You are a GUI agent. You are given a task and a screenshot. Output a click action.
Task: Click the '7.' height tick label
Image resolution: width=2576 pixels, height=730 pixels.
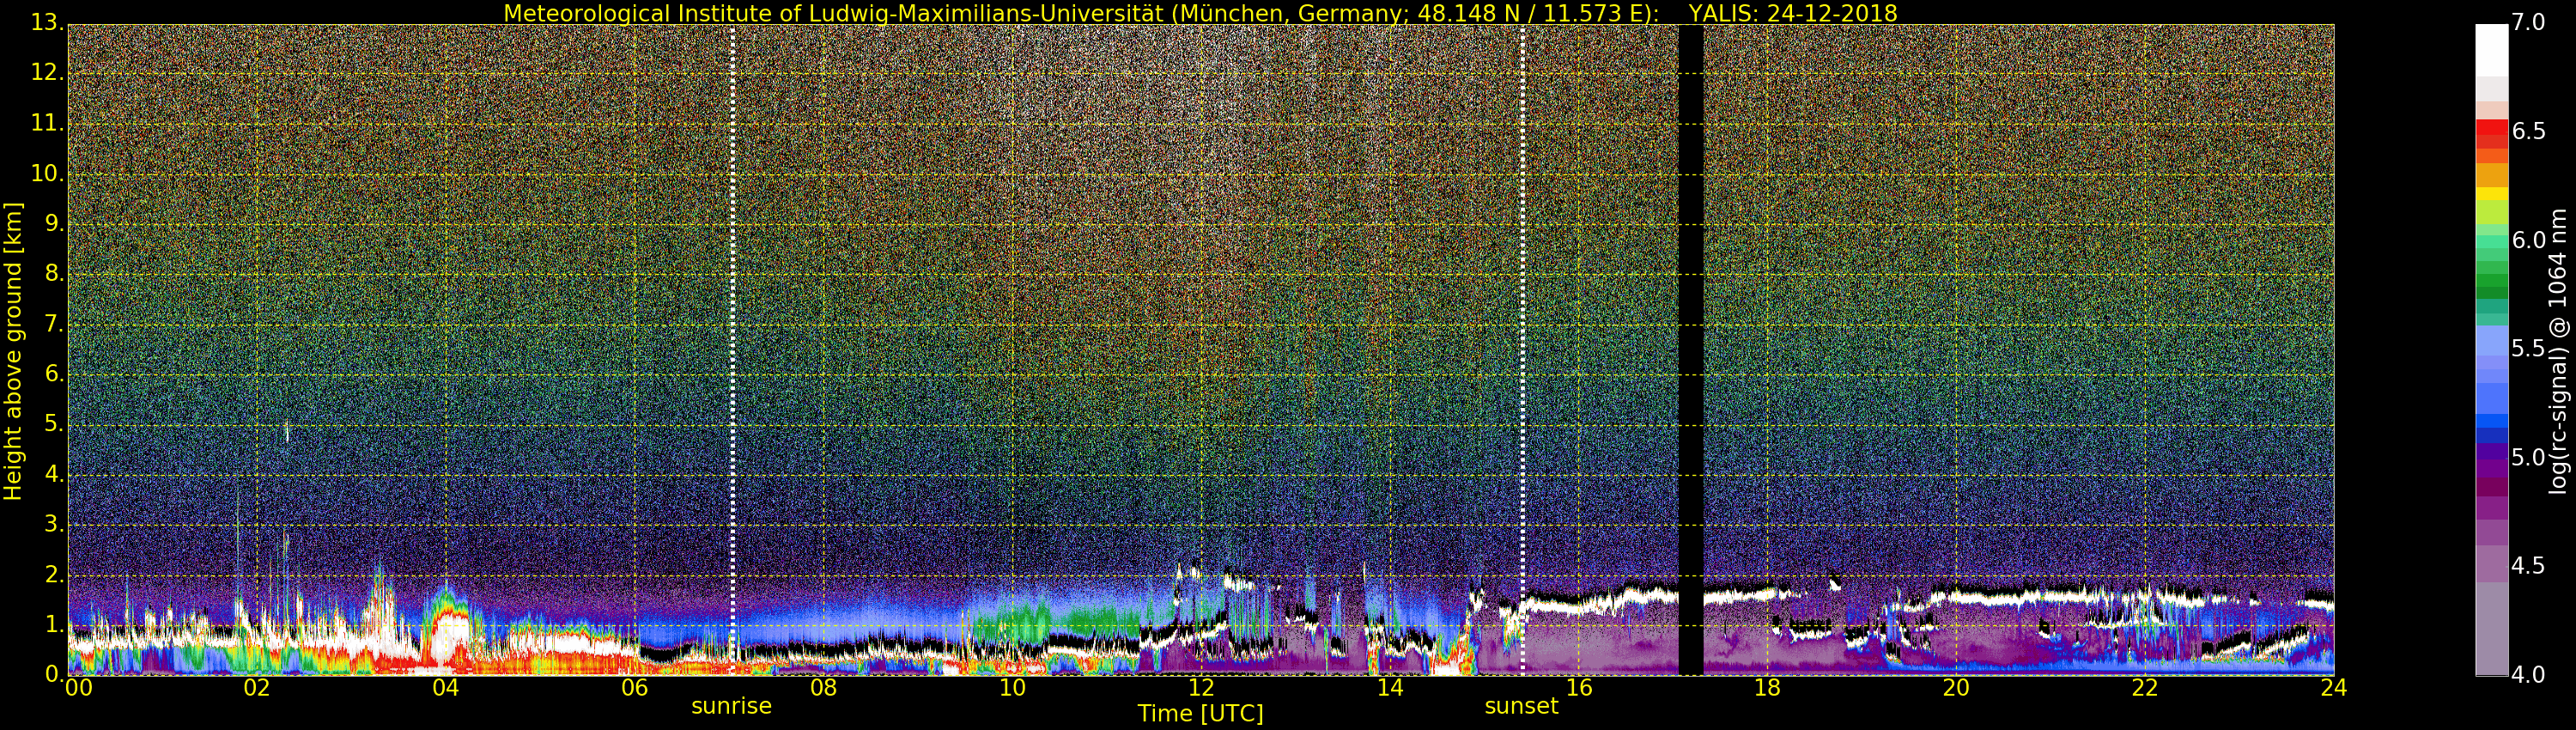(x=54, y=323)
